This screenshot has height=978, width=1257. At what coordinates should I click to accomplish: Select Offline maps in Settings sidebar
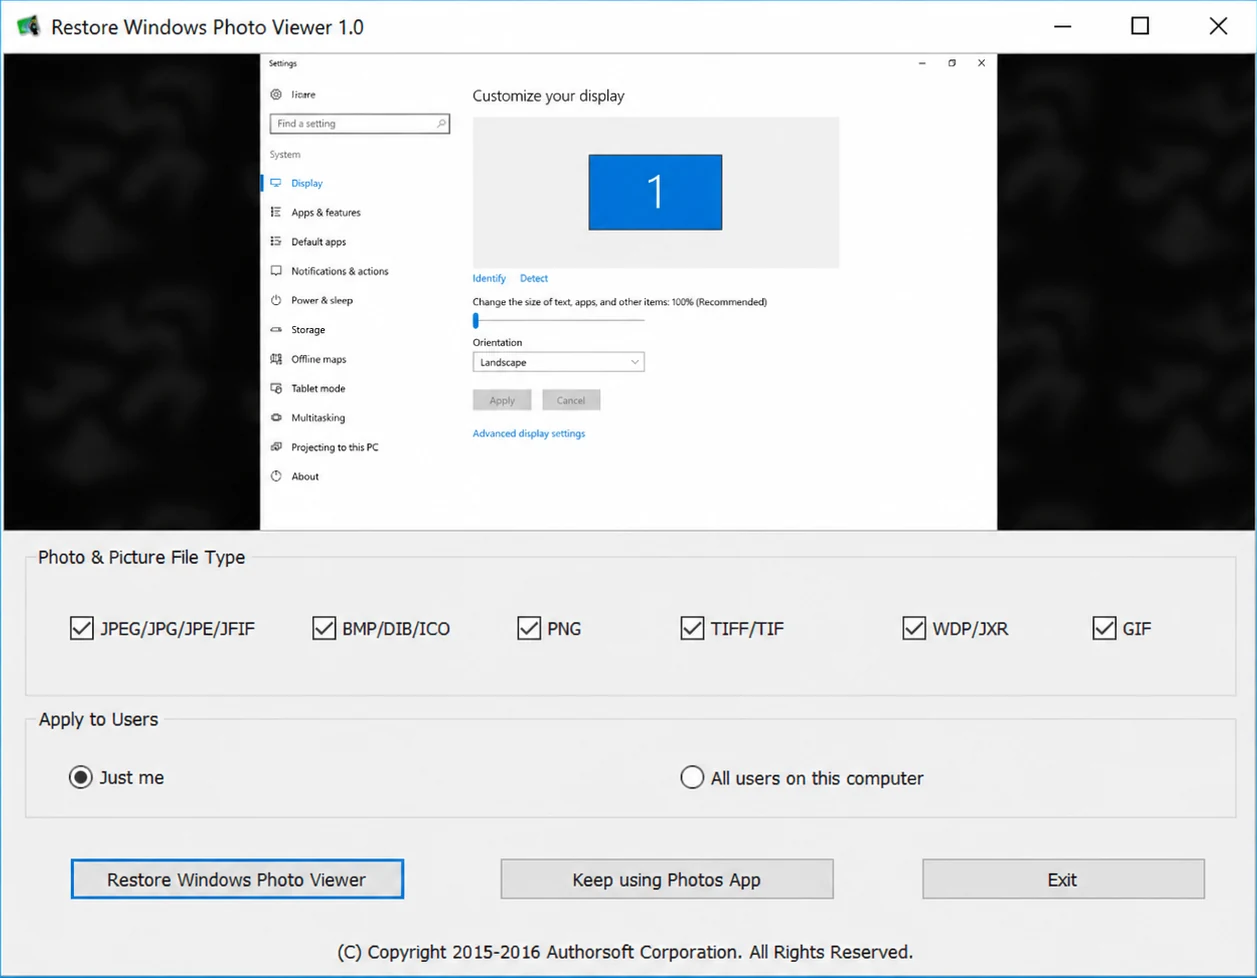pos(319,359)
